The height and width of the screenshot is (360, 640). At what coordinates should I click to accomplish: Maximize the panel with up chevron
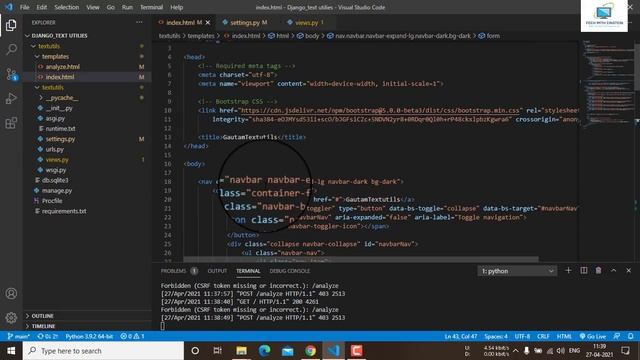613,271
